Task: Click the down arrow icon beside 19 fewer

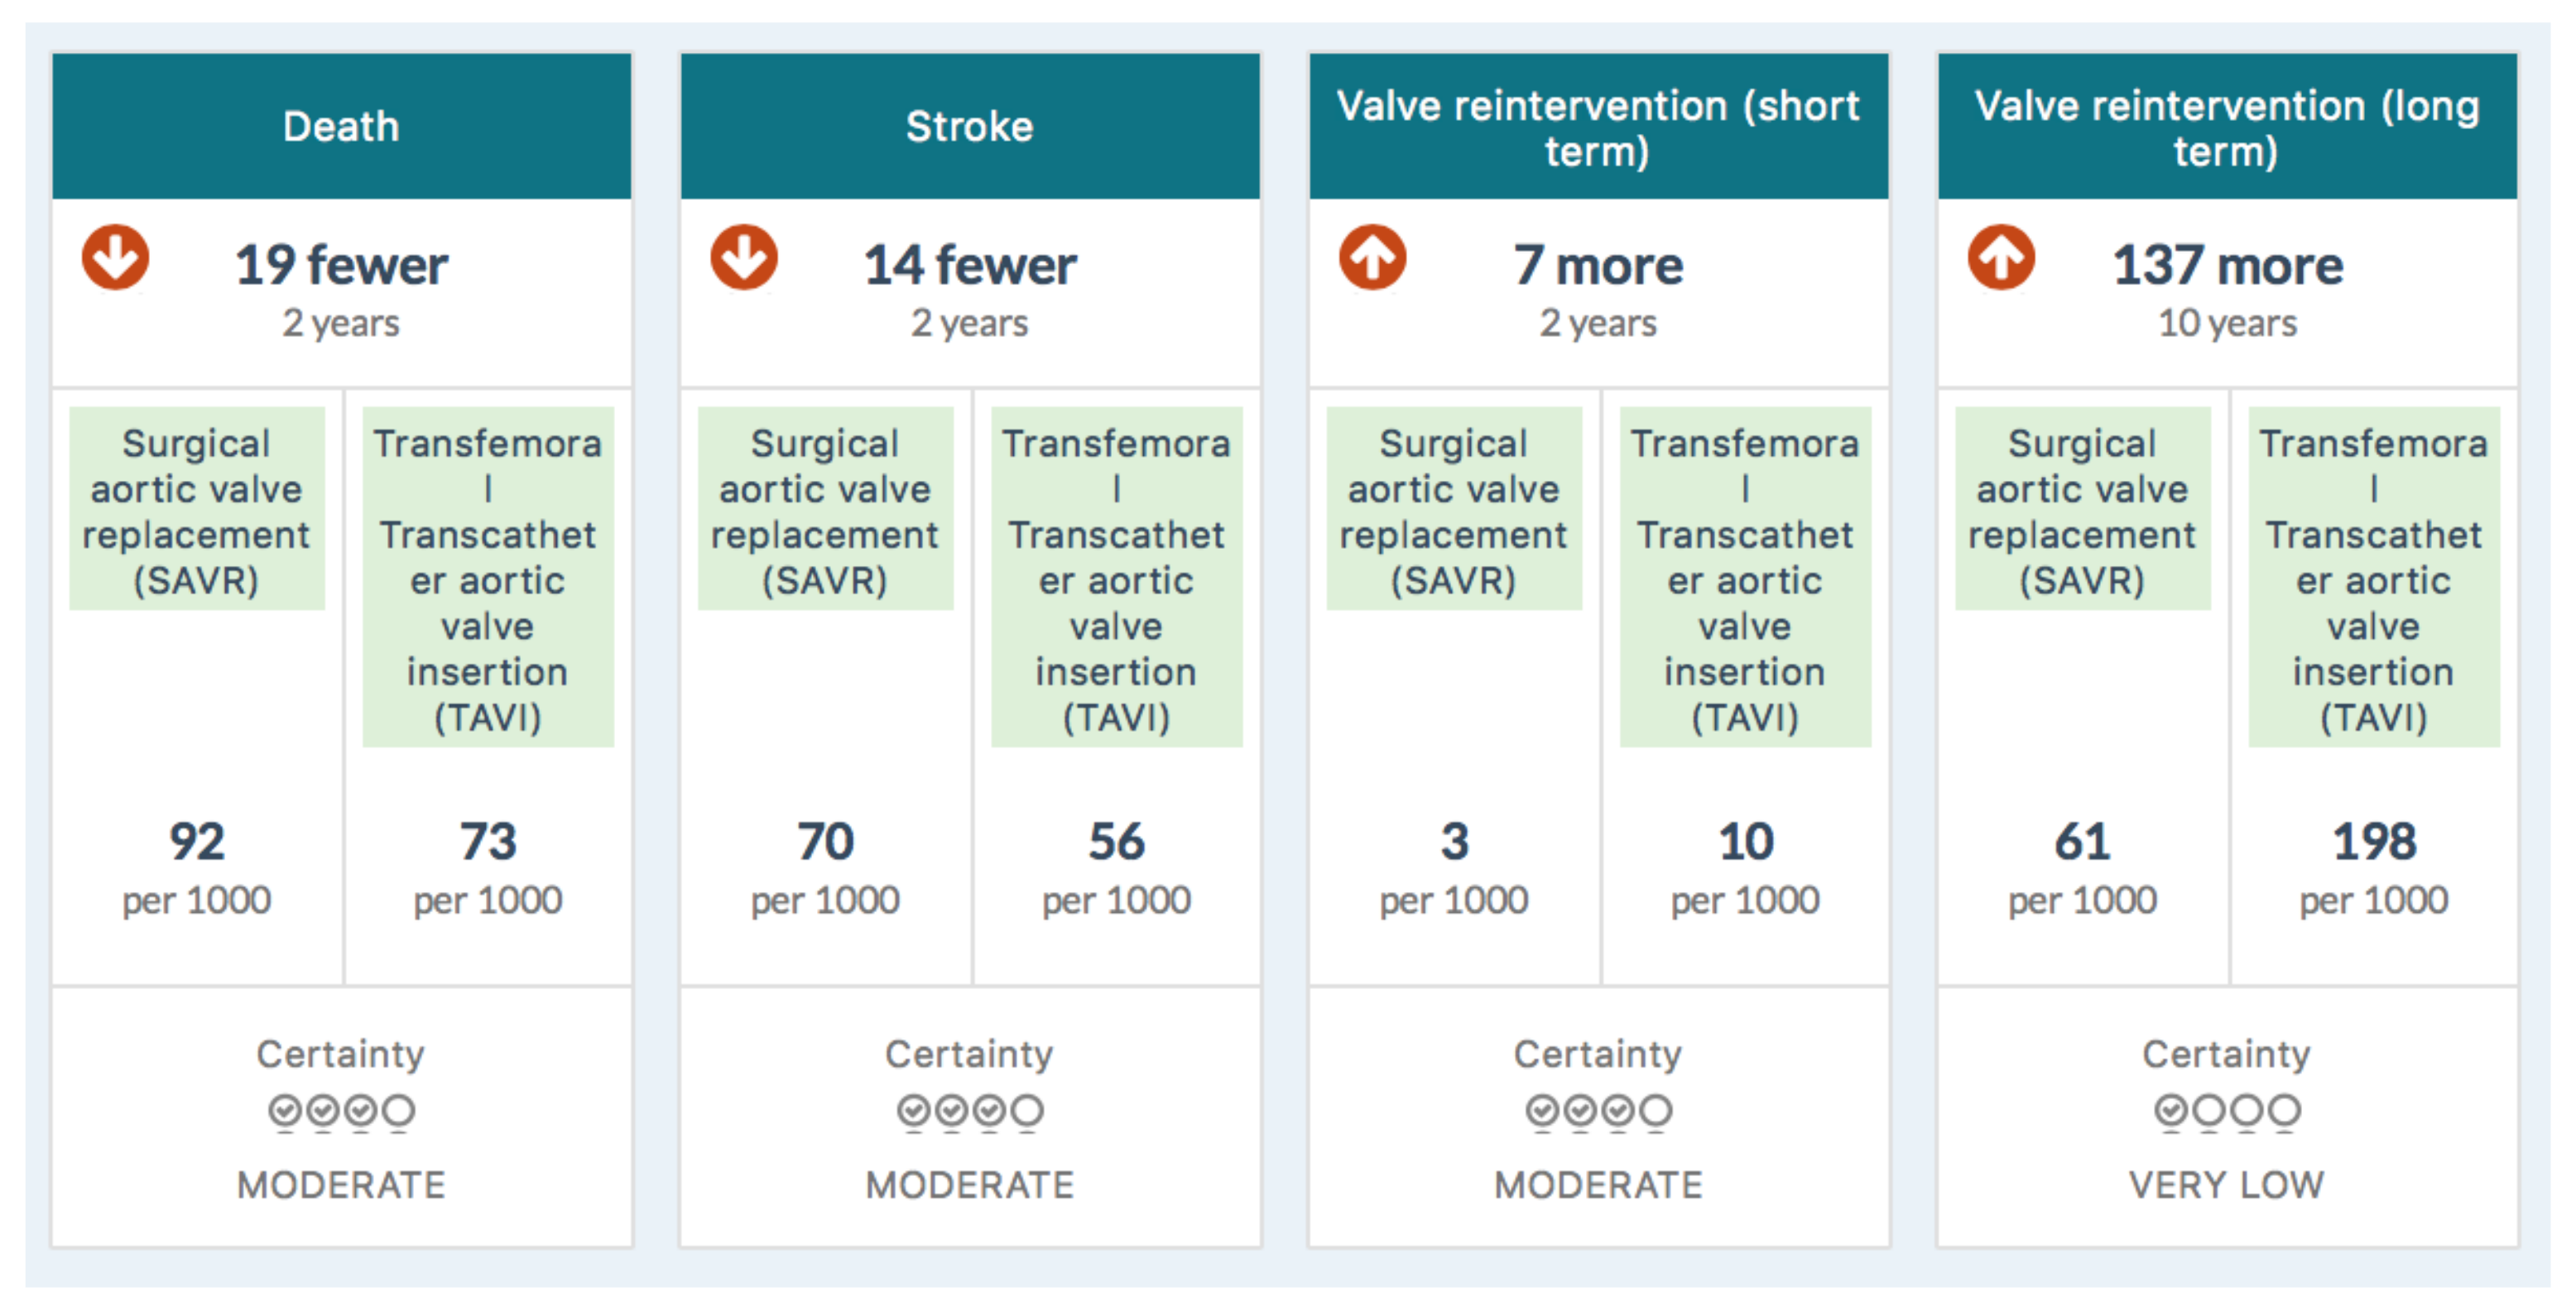Action: pos(116,257)
